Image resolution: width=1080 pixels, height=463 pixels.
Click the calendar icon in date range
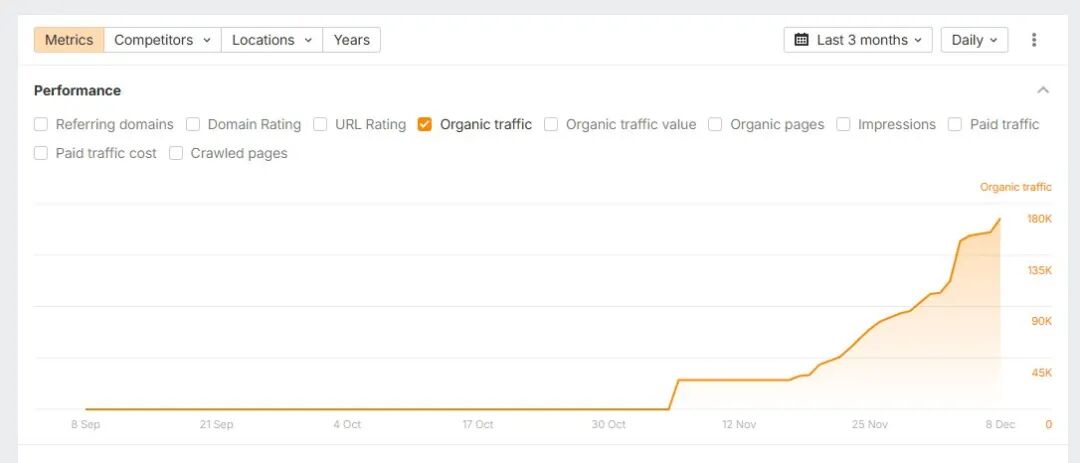(x=801, y=40)
